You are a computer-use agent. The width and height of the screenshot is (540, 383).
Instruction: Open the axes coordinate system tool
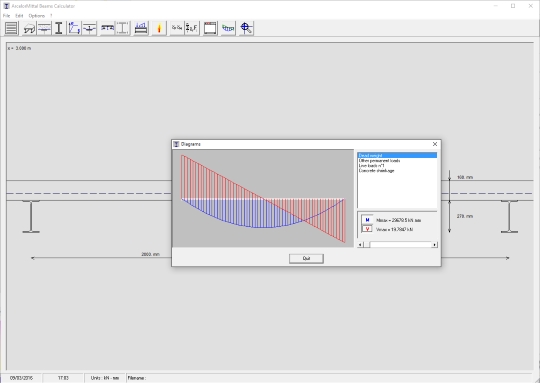coord(74,28)
